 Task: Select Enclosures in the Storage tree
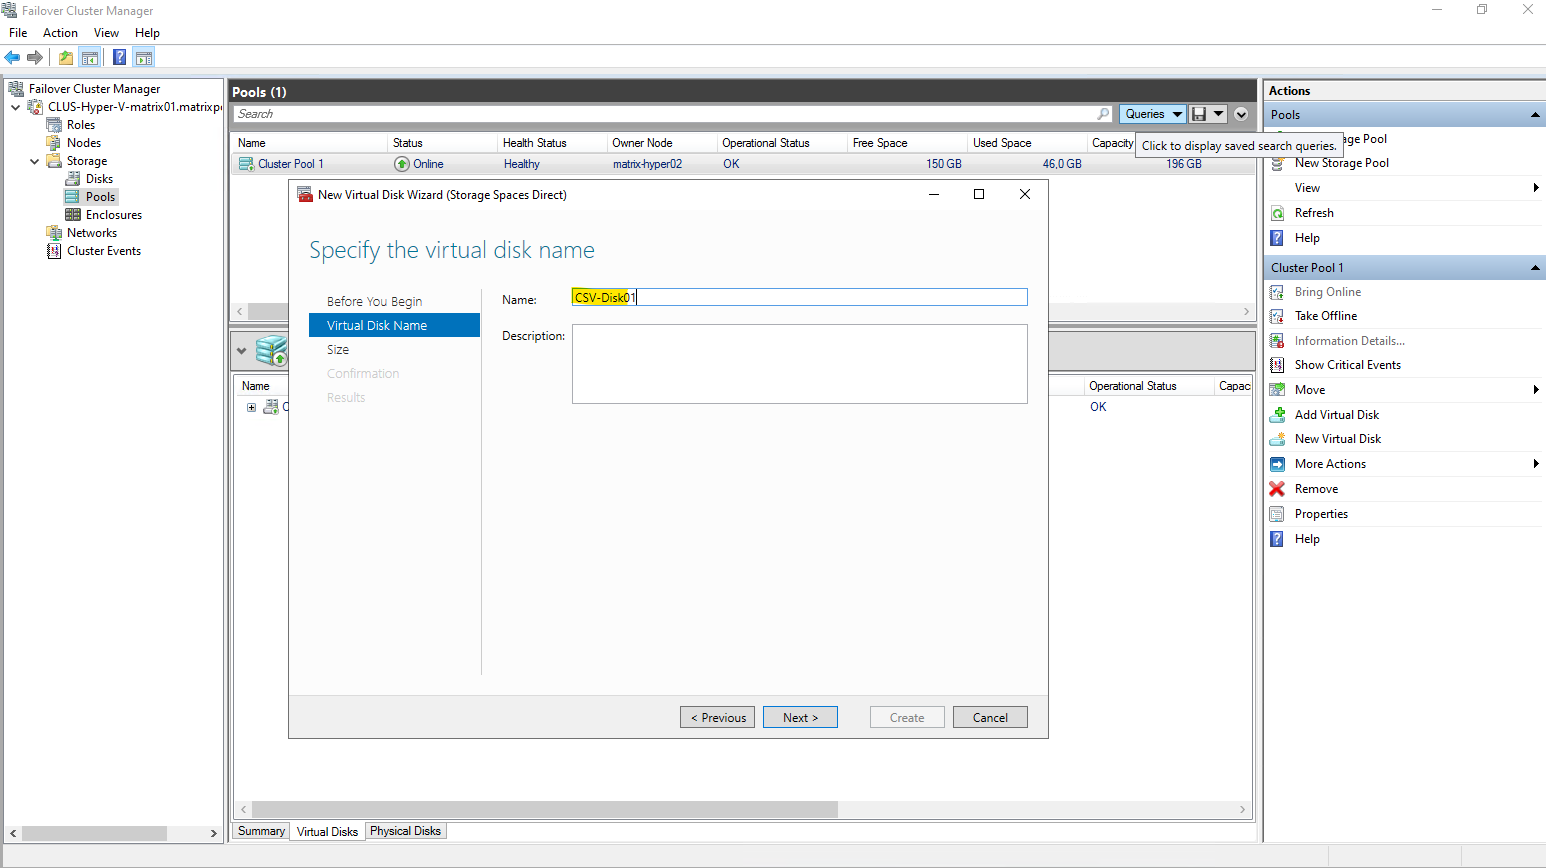coord(113,215)
